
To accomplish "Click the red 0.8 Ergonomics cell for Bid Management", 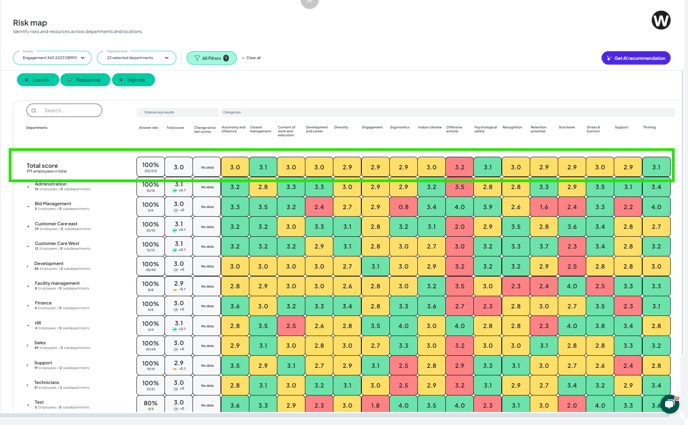I will click(402, 207).
